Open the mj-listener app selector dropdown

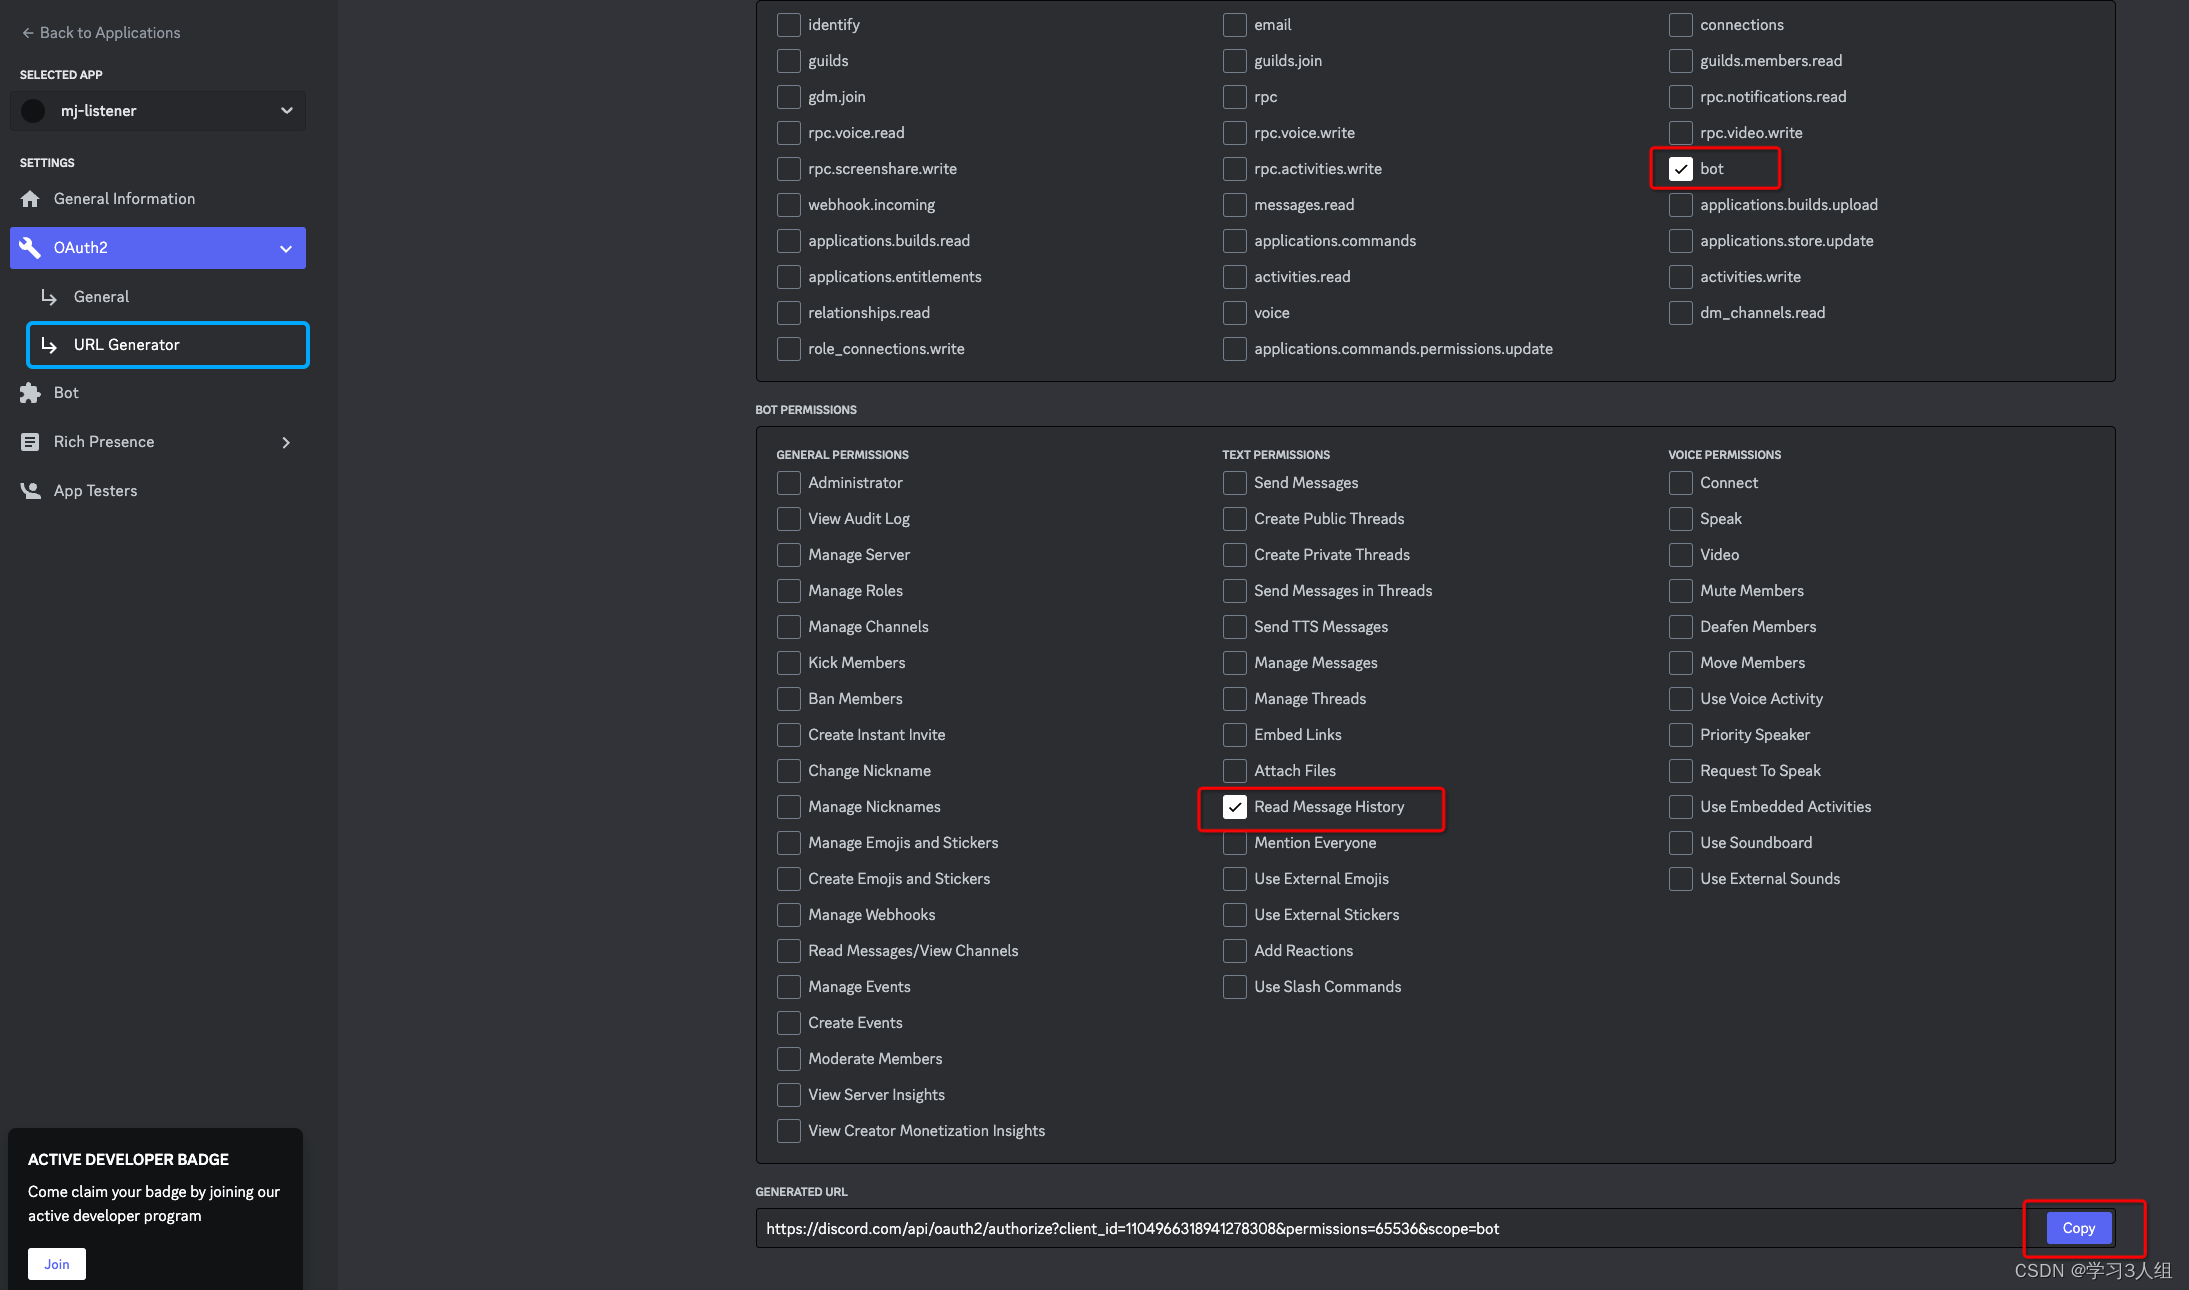(x=158, y=111)
